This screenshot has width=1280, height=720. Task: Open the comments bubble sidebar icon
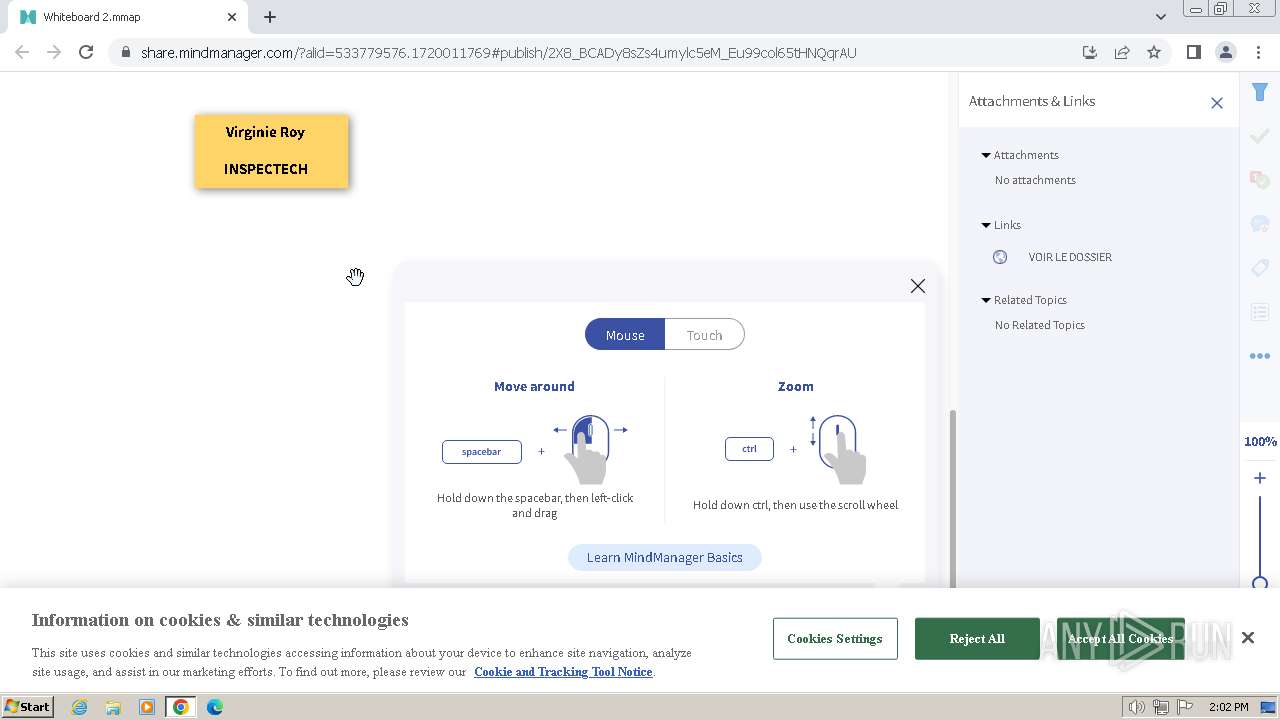[1259, 224]
